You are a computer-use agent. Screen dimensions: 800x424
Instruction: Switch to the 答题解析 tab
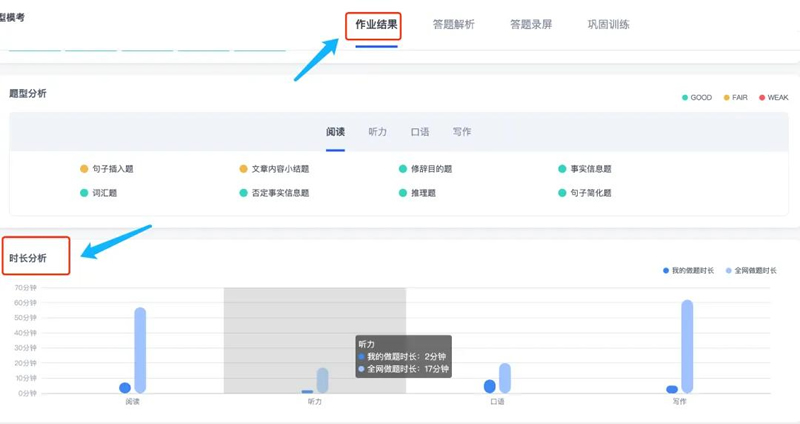point(454,24)
